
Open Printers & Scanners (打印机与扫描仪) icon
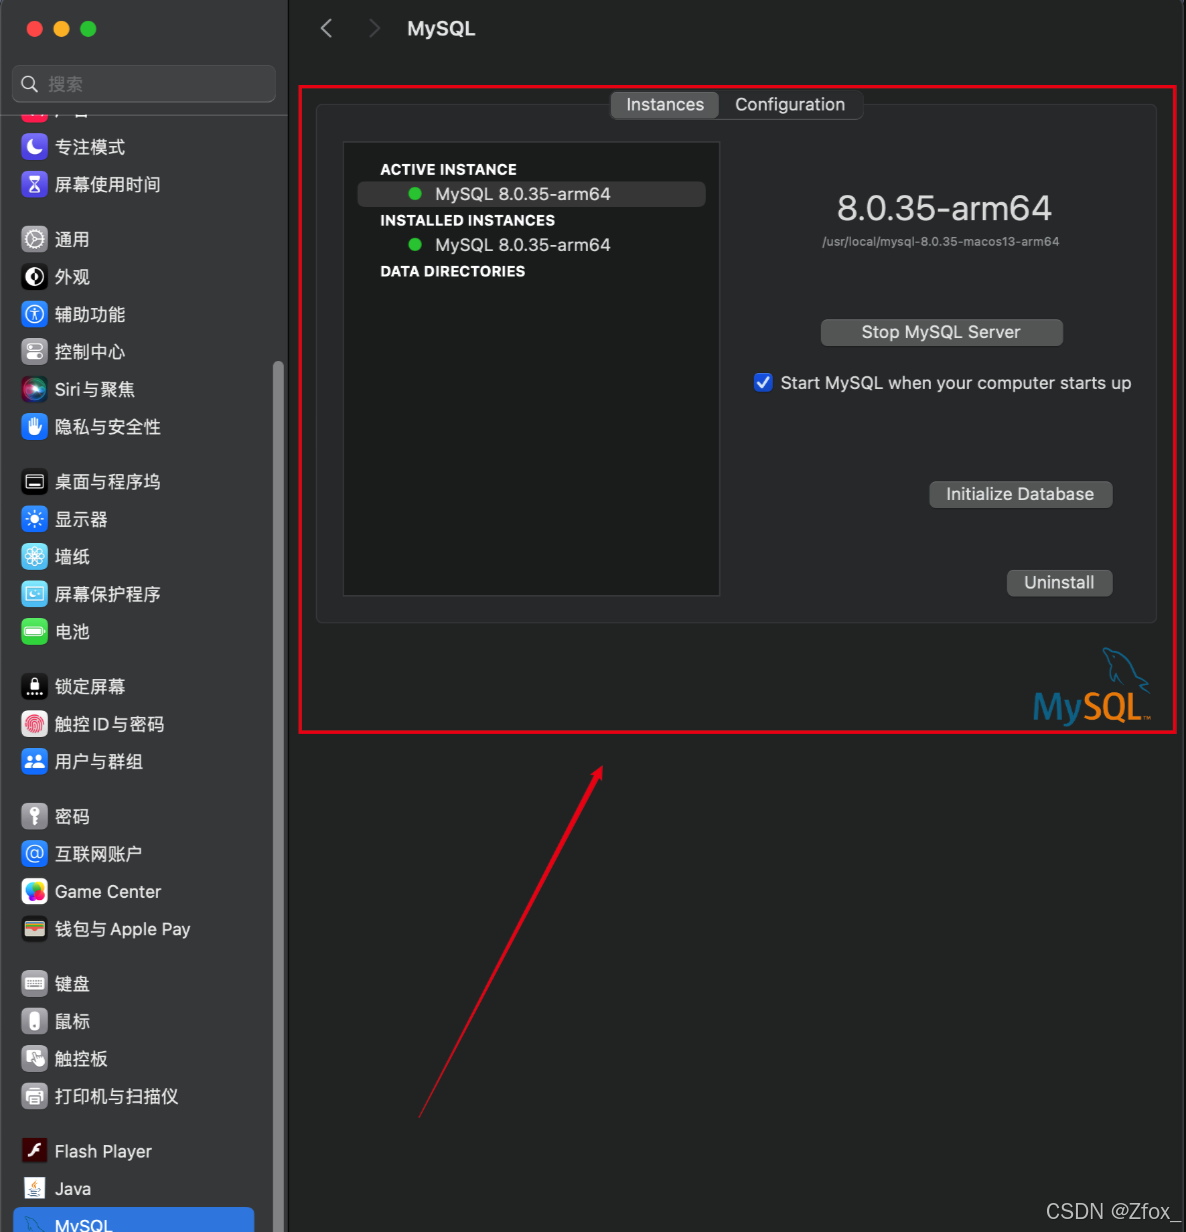(35, 1096)
